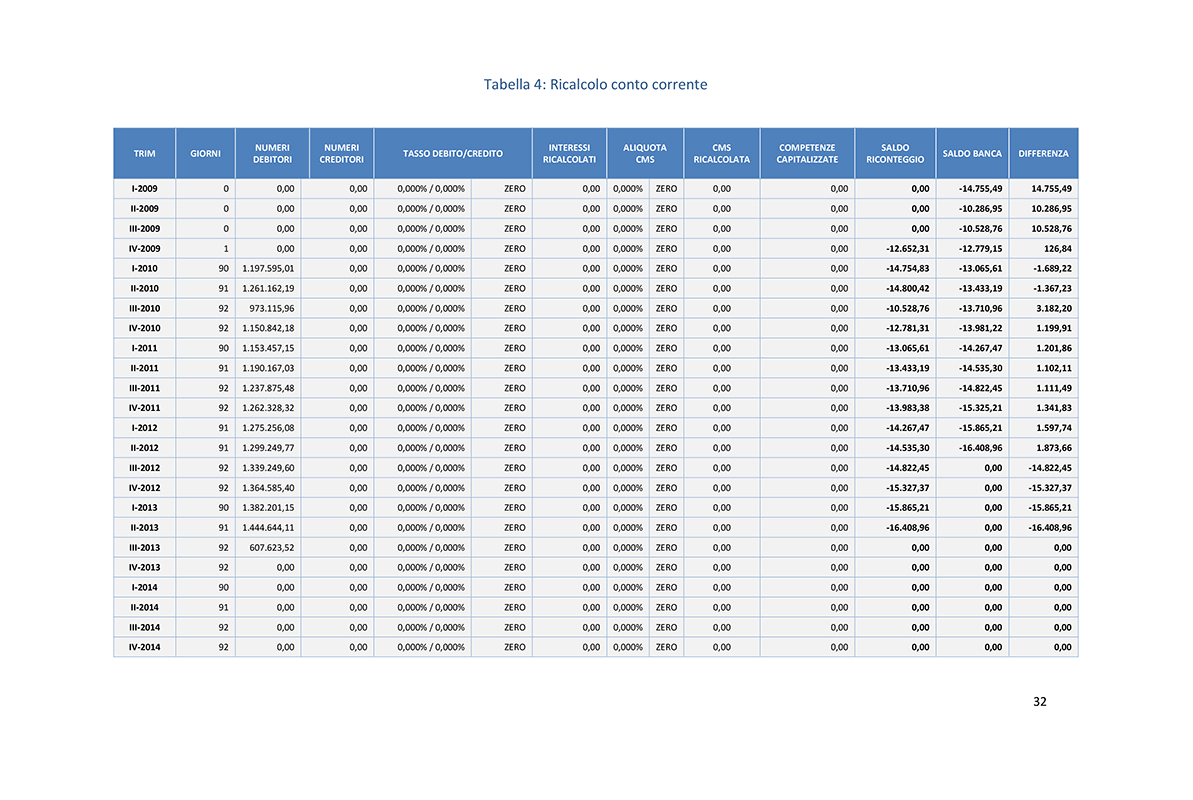Select the row label III-2012

(145, 468)
